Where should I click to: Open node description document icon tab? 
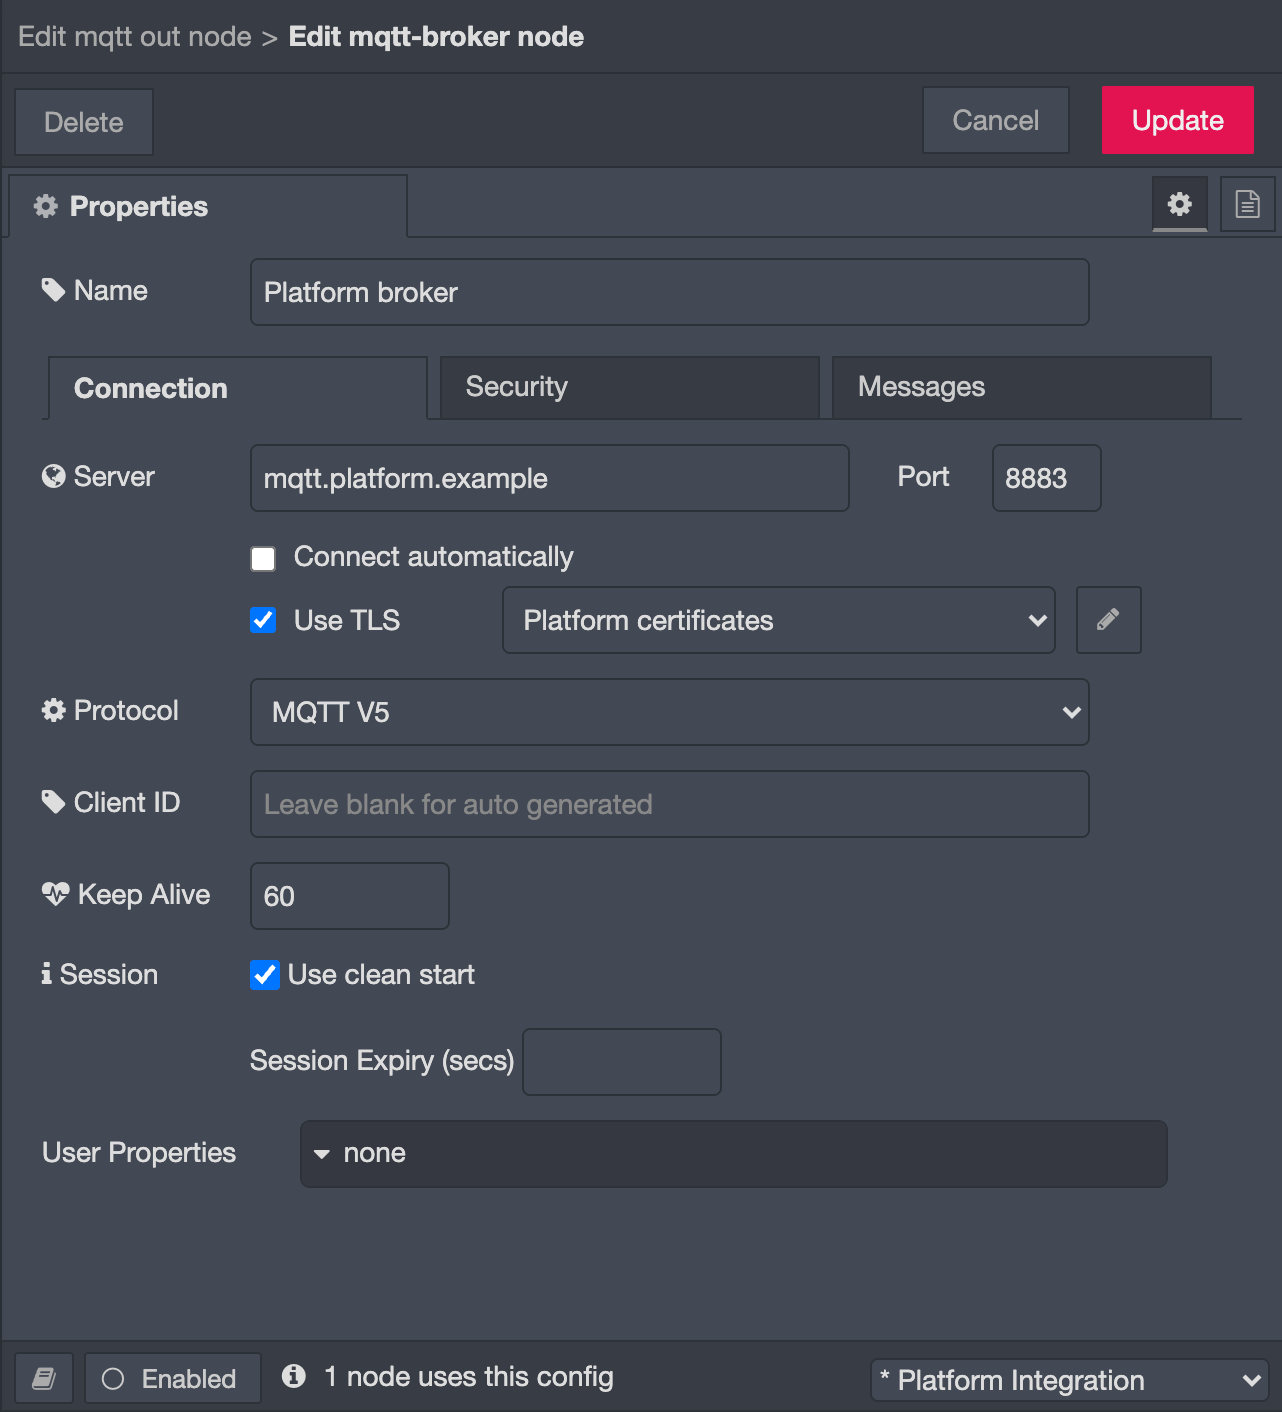(x=1247, y=204)
